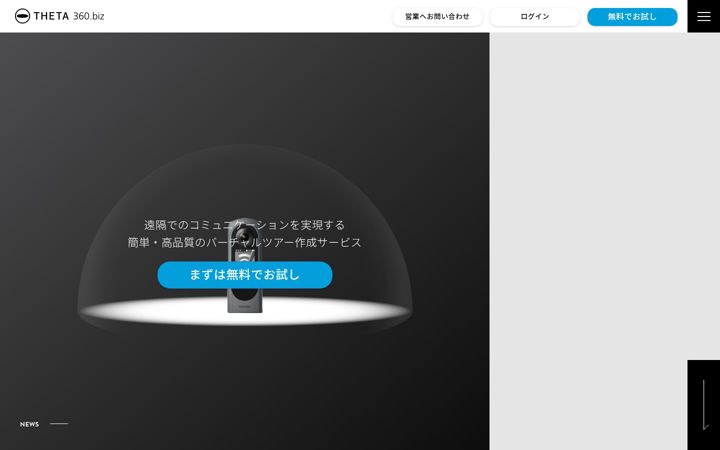Open the hamburger menu icon
The height and width of the screenshot is (450, 720).
(x=703, y=16)
